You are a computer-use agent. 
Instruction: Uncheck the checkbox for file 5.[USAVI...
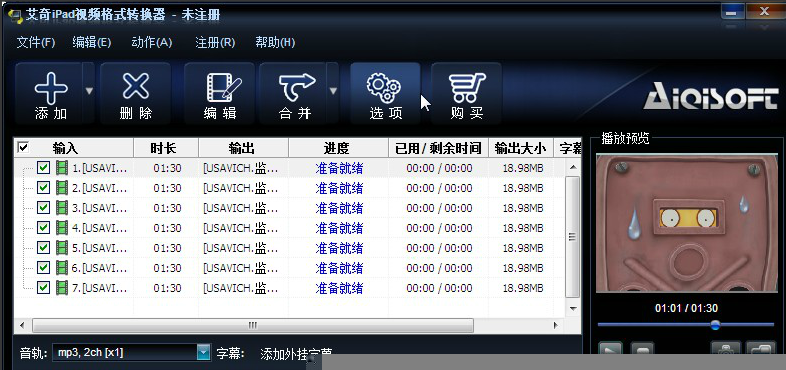tap(44, 248)
